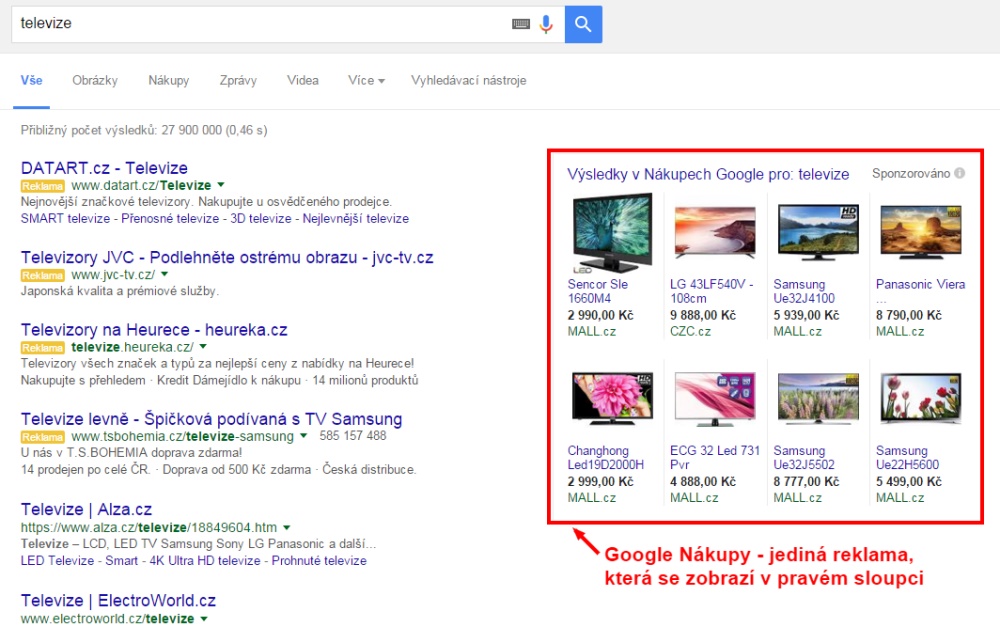Expand the Více dropdown menu
This screenshot has height=627, width=1000.
(x=366, y=80)
